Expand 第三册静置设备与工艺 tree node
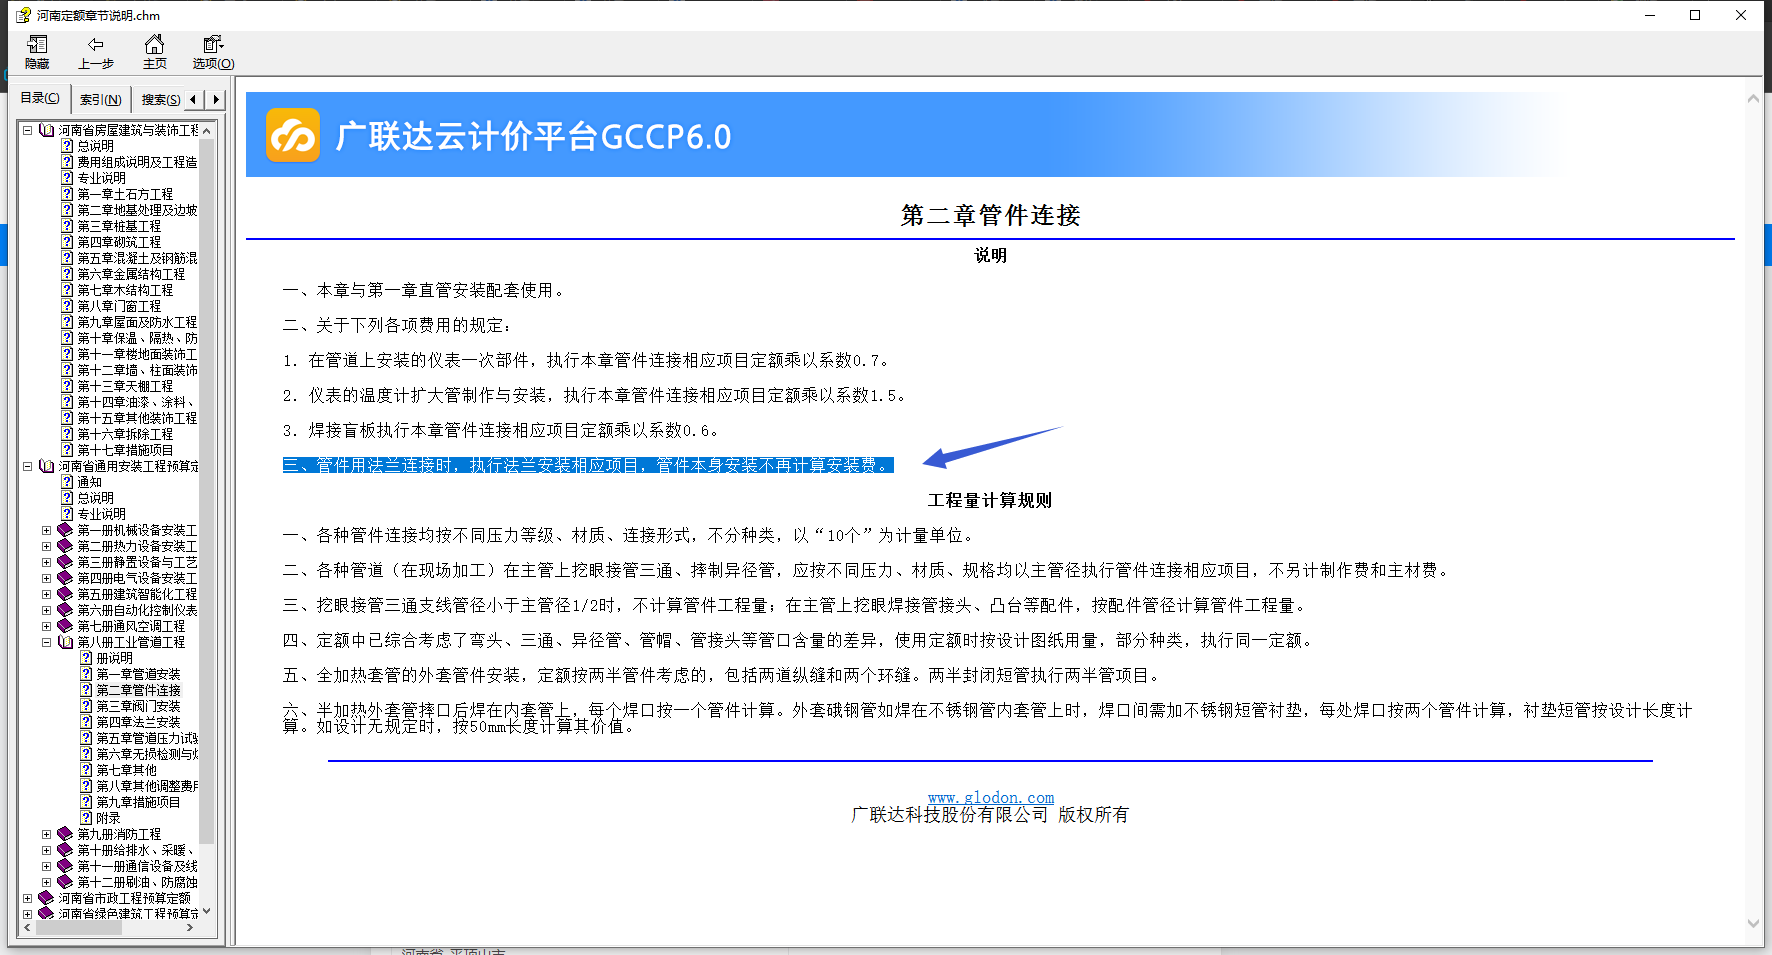Viewport: 1772px width, 955px height. 46,562
